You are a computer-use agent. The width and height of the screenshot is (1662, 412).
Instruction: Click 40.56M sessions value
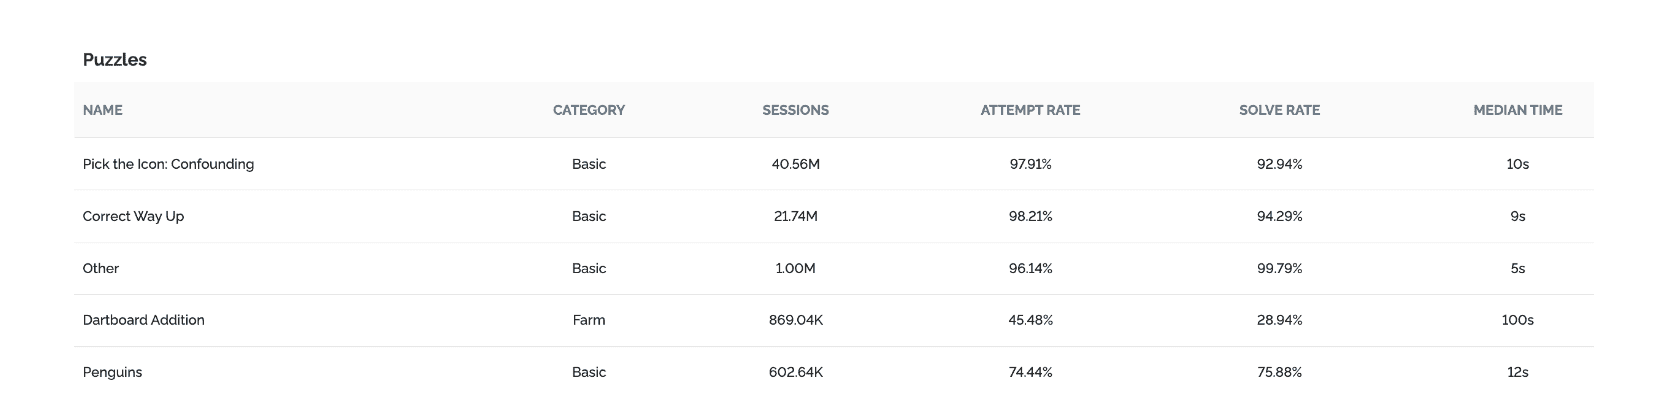(795, 164)
